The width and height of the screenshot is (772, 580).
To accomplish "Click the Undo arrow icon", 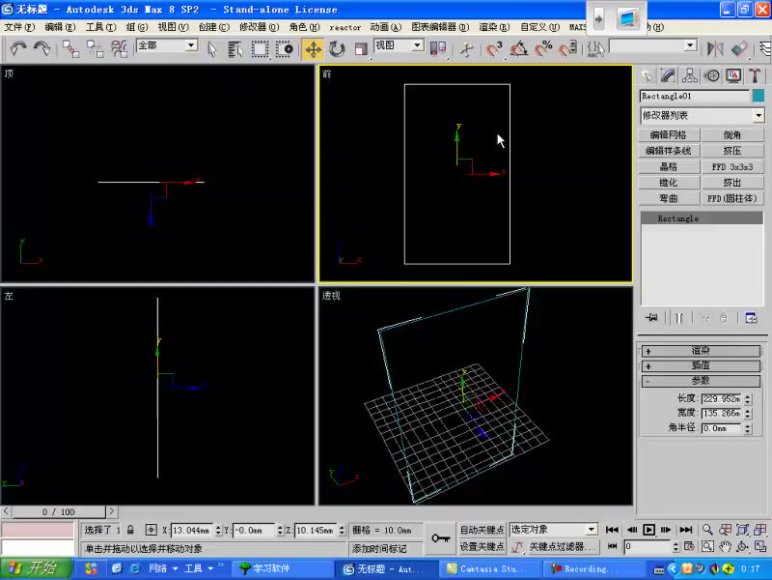I will coord(19,49).
